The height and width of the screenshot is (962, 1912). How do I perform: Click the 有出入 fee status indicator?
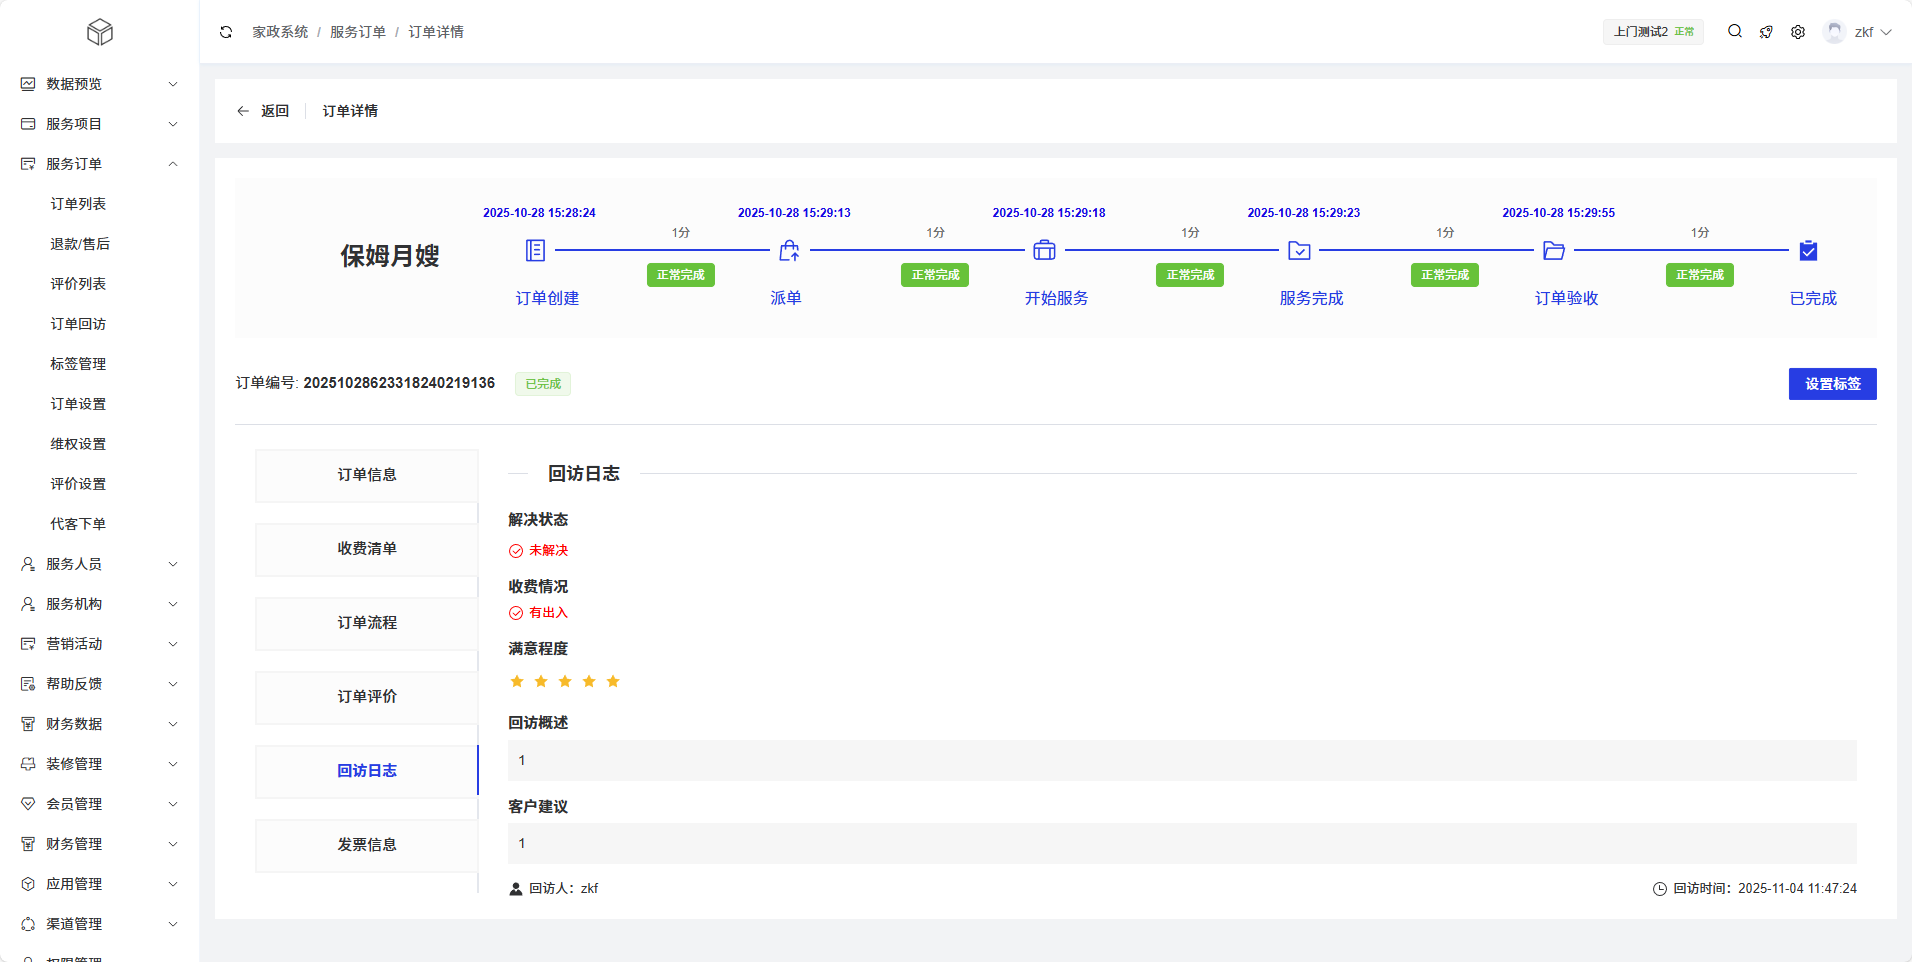point(538,613)
